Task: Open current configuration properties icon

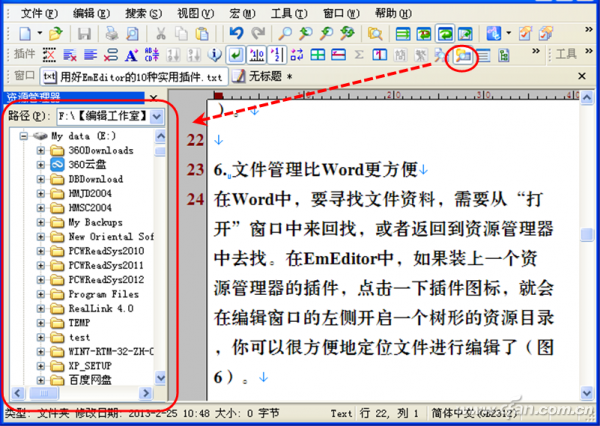Action: [525, 34]
